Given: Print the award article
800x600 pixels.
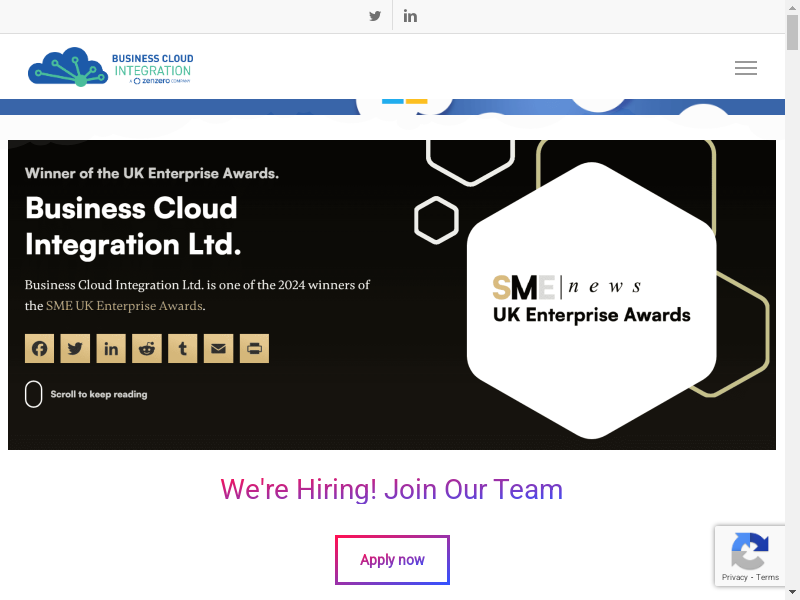Looking at the screenshot, I should tap(255, 348).
